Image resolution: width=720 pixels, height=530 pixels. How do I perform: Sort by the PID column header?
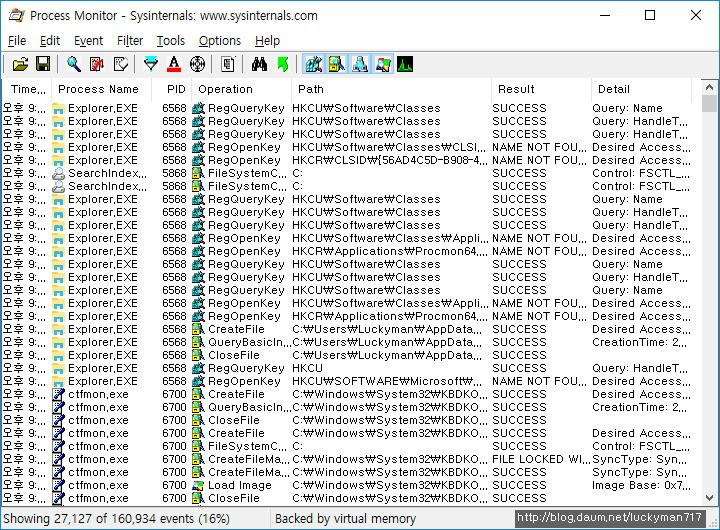(172, 89)
